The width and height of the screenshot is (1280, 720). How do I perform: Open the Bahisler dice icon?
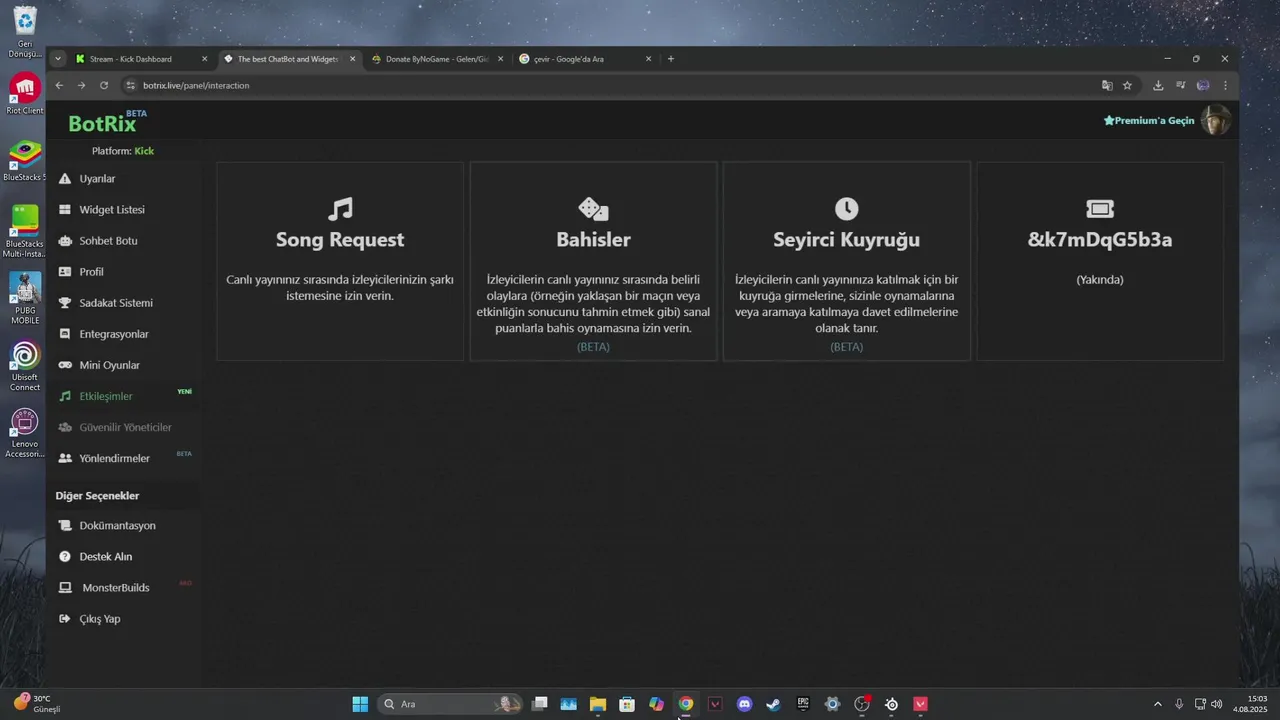click(x=593, y=208)
